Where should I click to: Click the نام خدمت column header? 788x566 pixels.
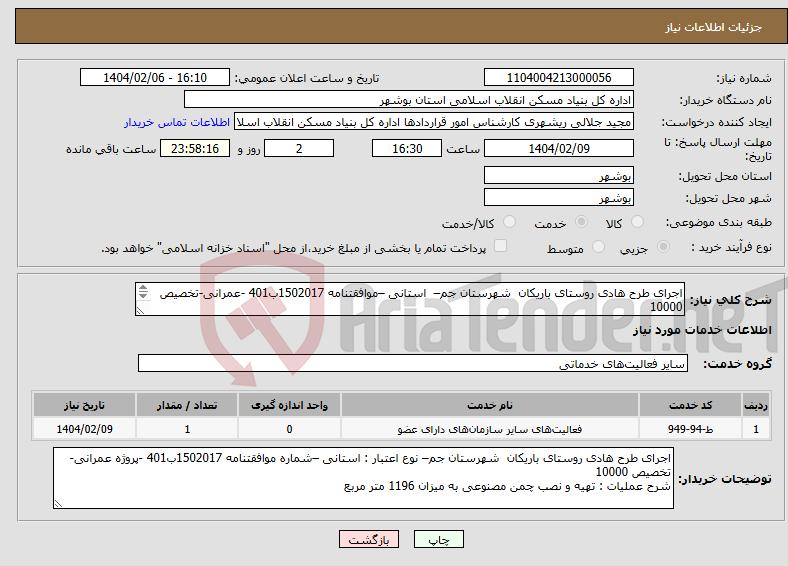(x=490, y=405)
